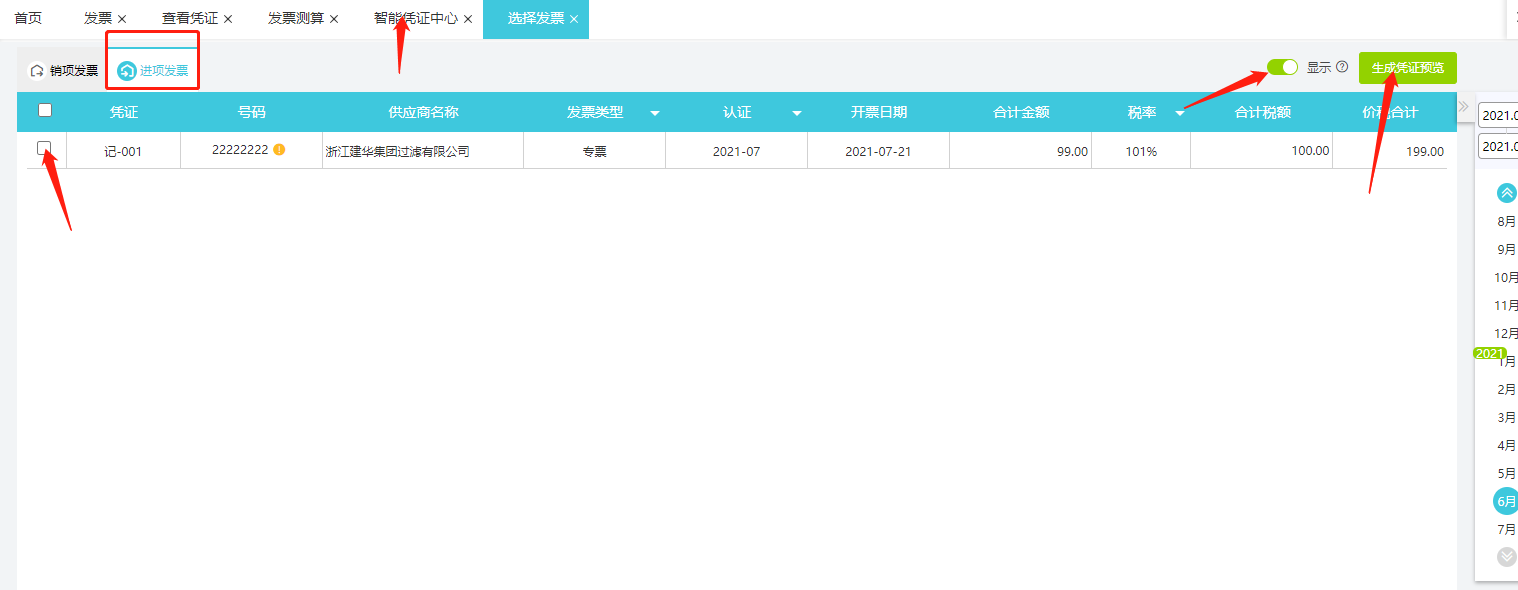1518x590 pixels.
Task: Click the 号码 column header
Action: tap(252, 112)
